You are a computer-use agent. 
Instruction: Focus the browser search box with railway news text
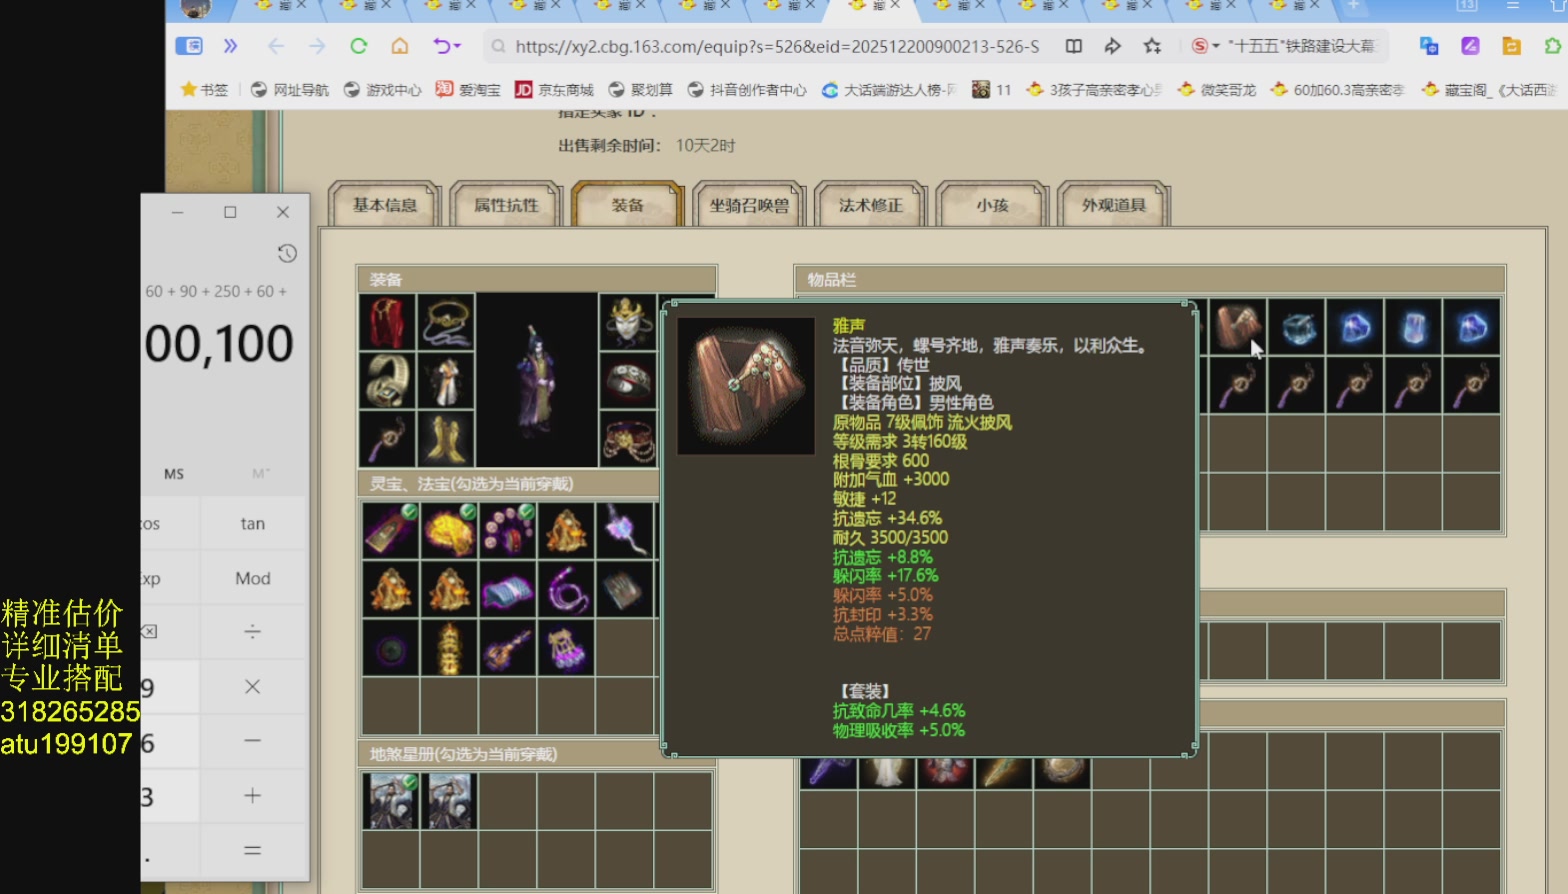[1301, 46]
